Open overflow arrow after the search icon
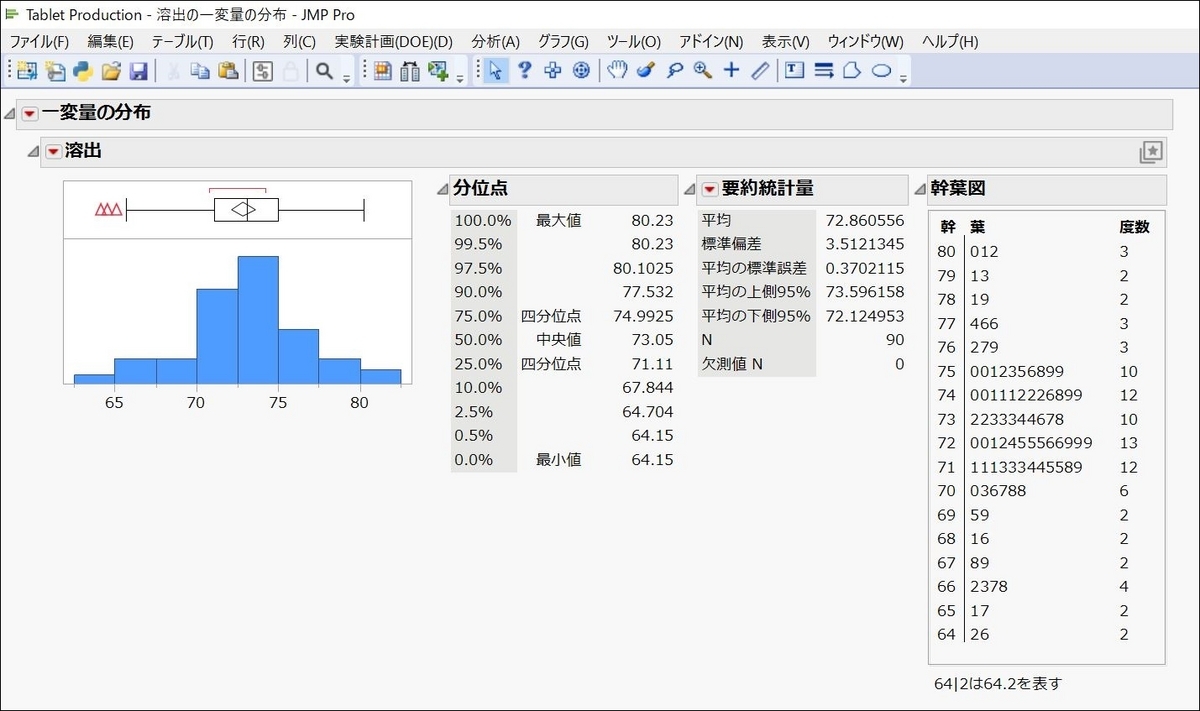The height and width of the screenshot is (711, 1200). (346, 77)
